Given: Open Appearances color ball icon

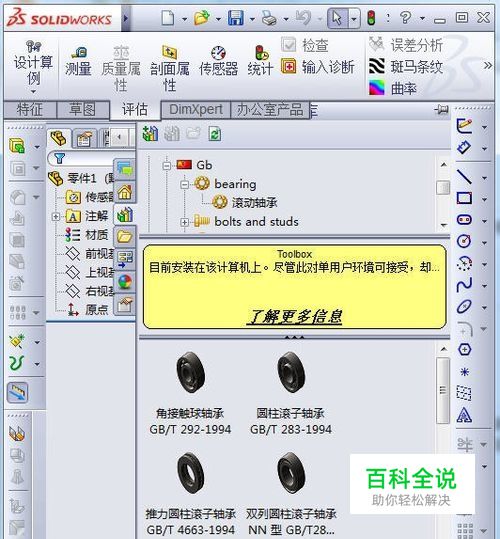Looking at the screenshot, I should [x=124, y=282].
